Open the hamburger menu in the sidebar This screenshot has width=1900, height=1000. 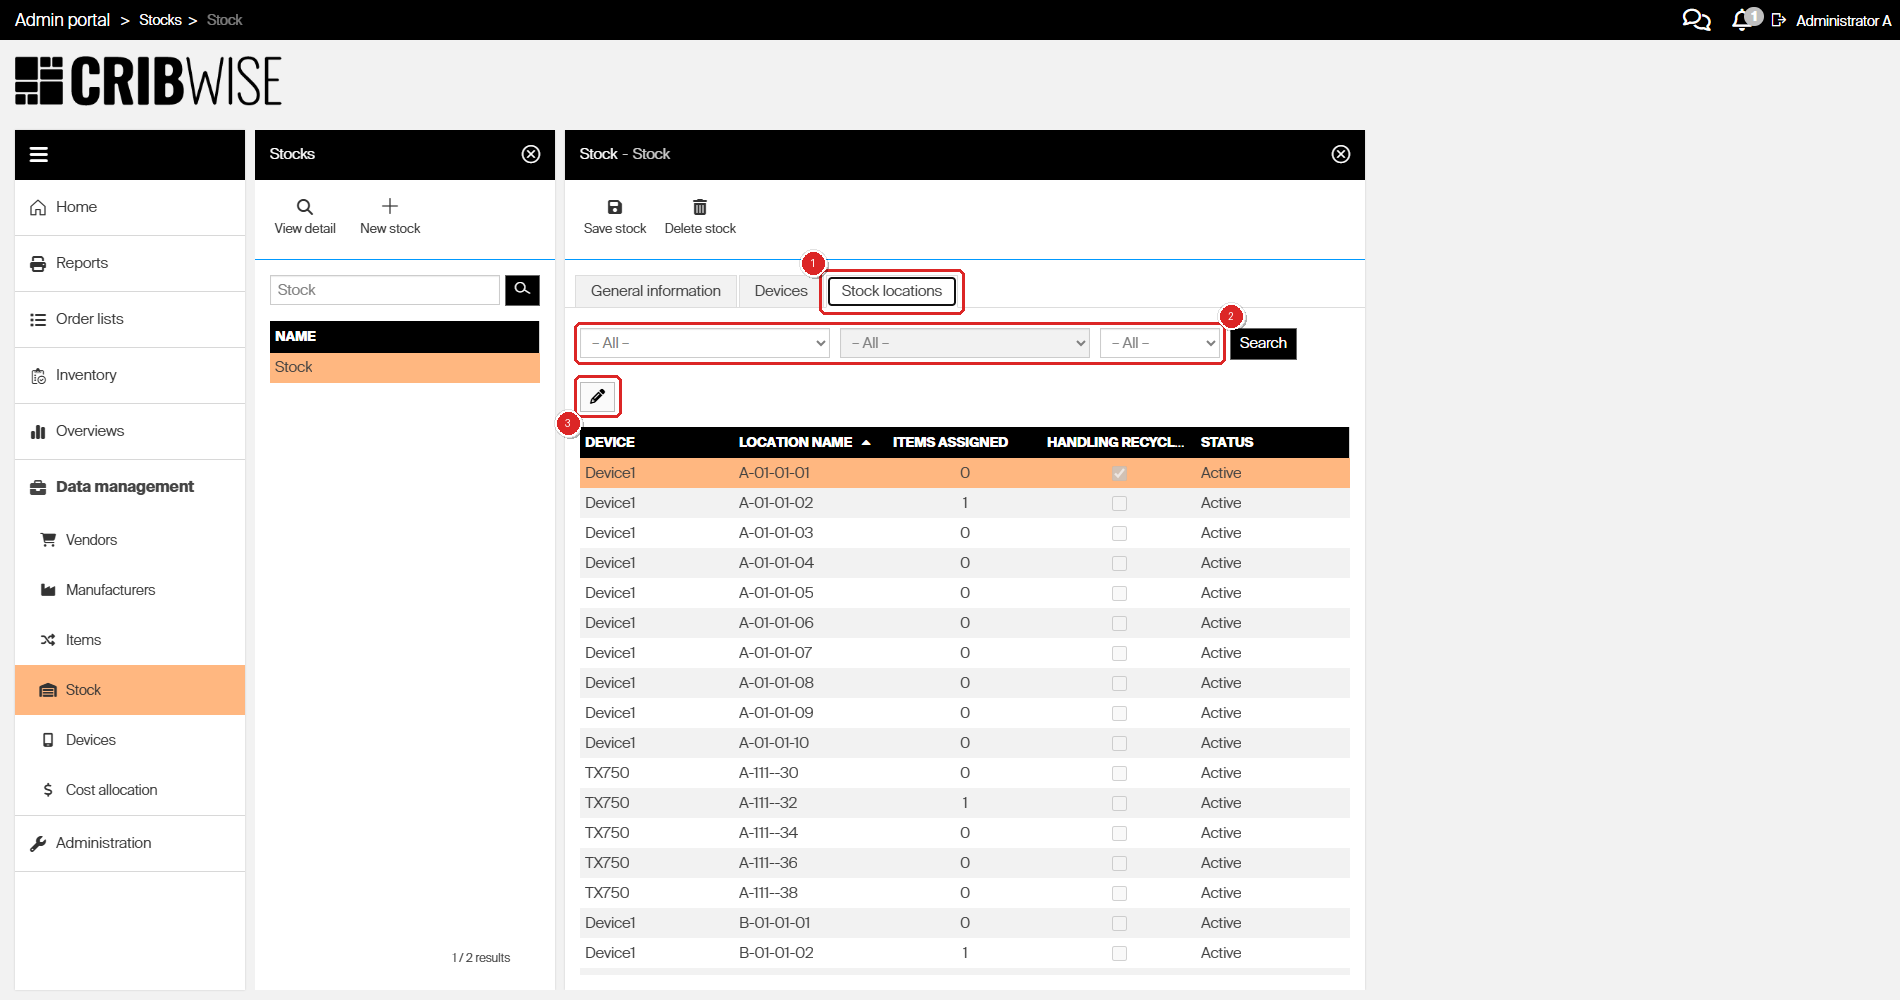click(x=39, y=154)
